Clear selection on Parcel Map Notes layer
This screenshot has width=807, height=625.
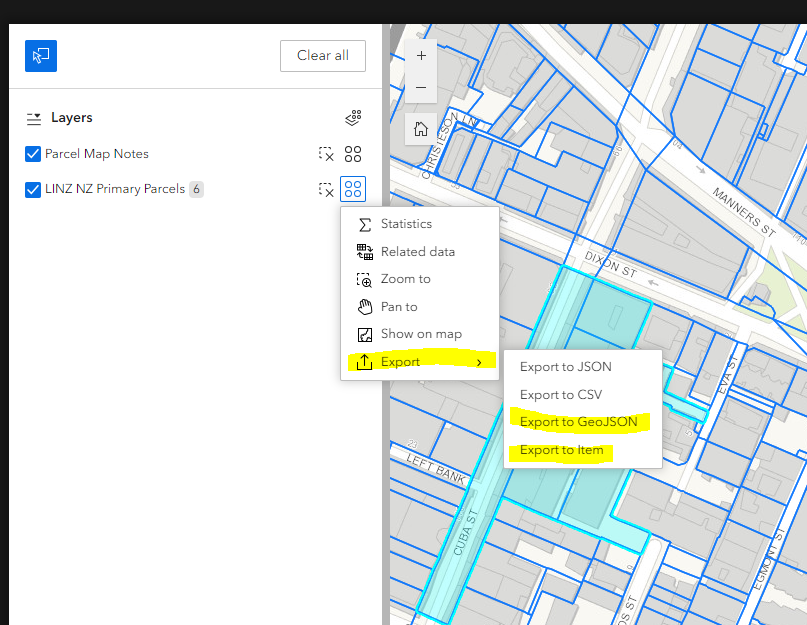325,154
